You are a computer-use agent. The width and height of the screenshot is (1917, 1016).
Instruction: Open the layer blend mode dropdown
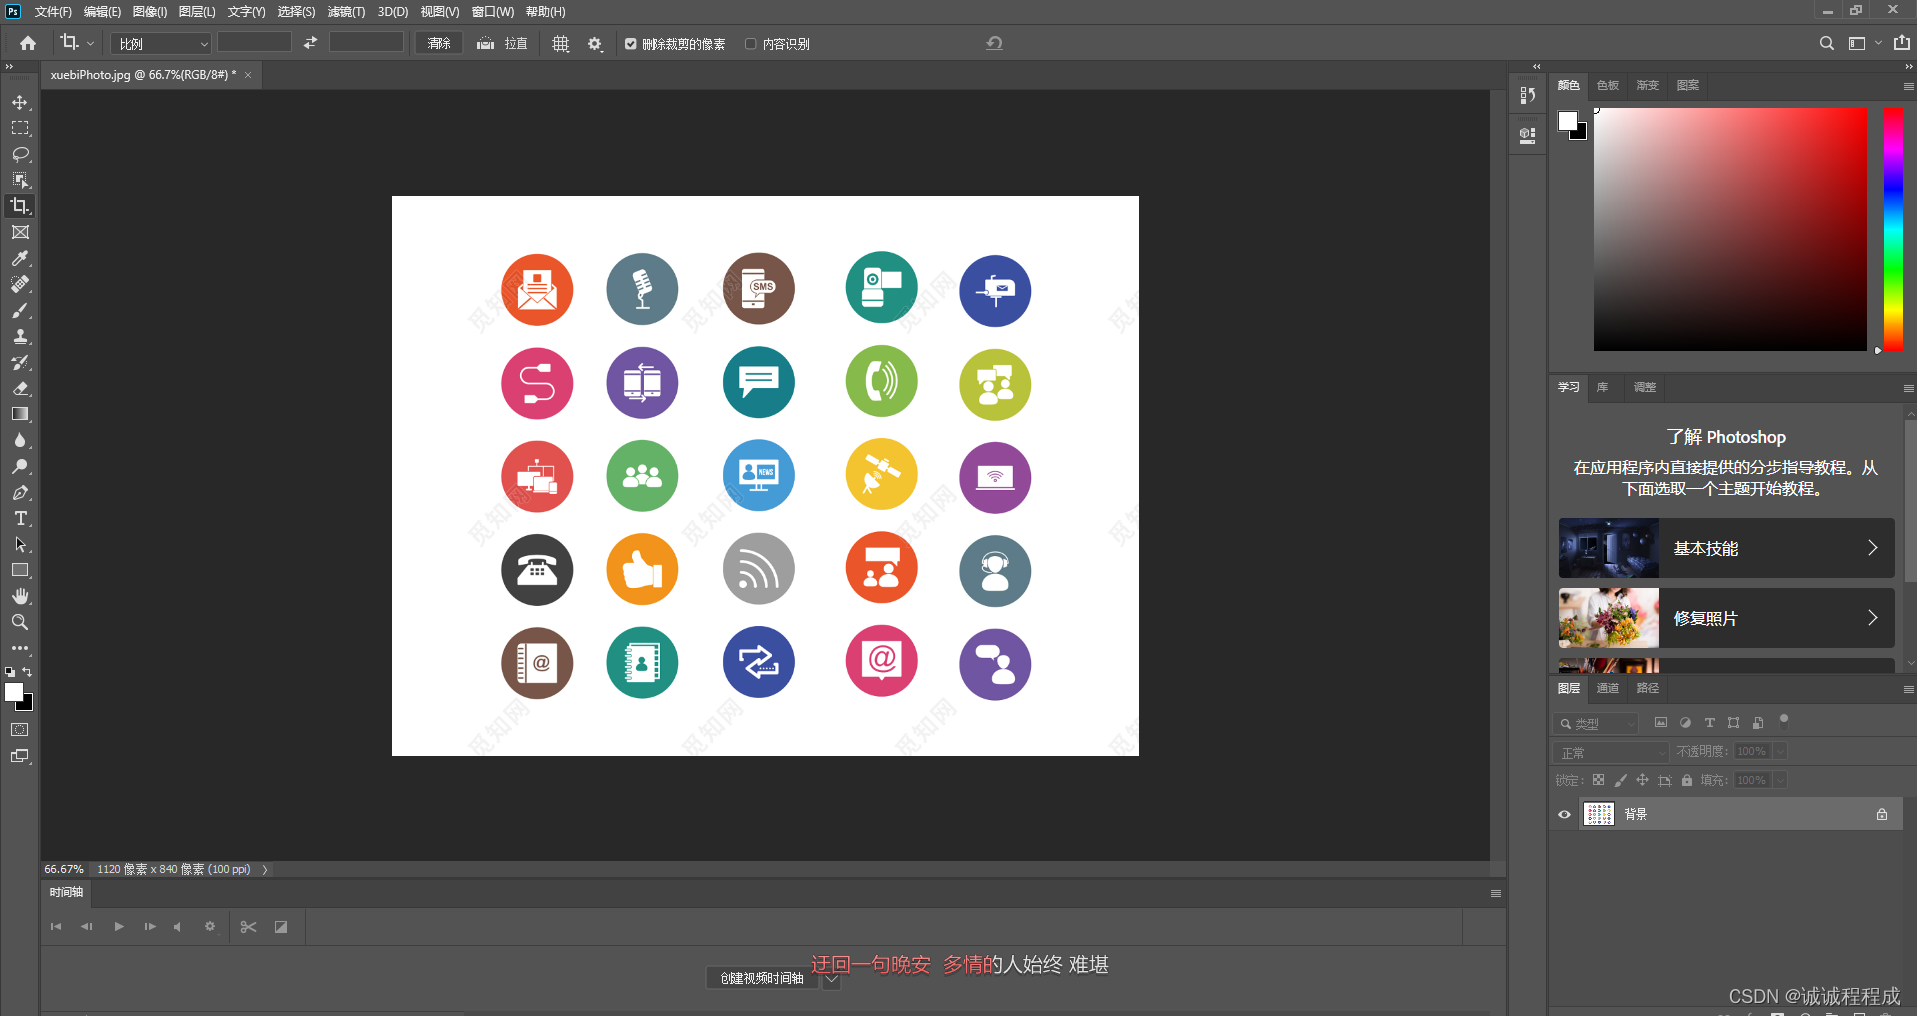pos(1612,752)
